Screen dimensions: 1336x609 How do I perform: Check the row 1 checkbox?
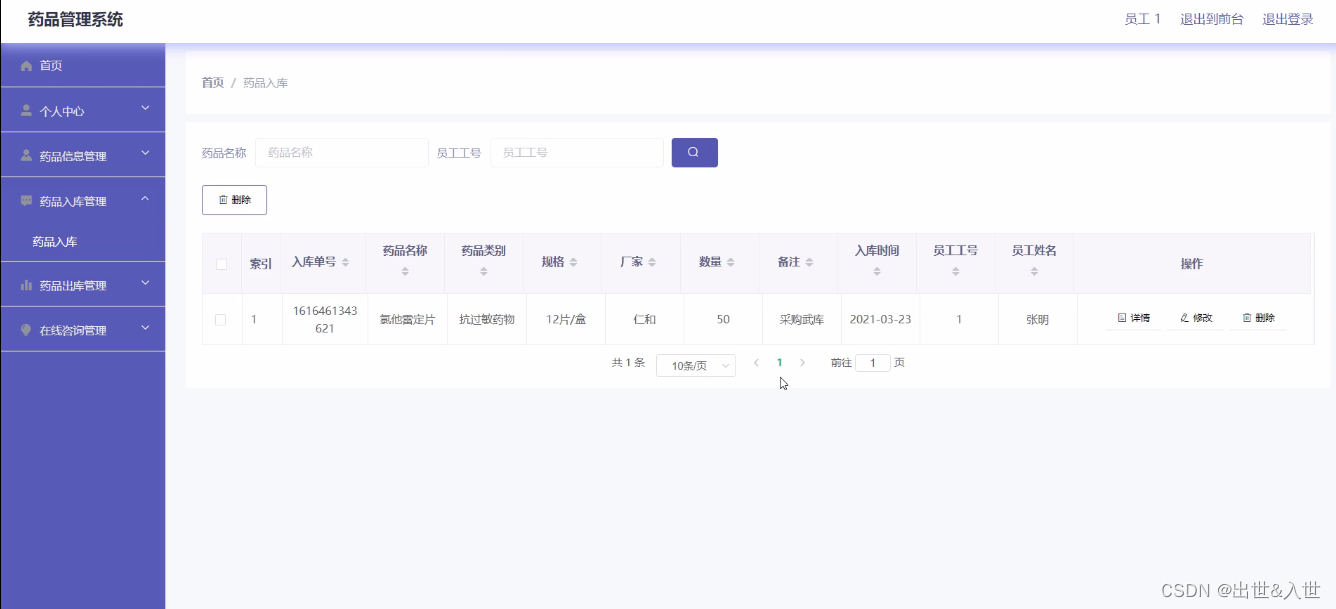[221, 319]
